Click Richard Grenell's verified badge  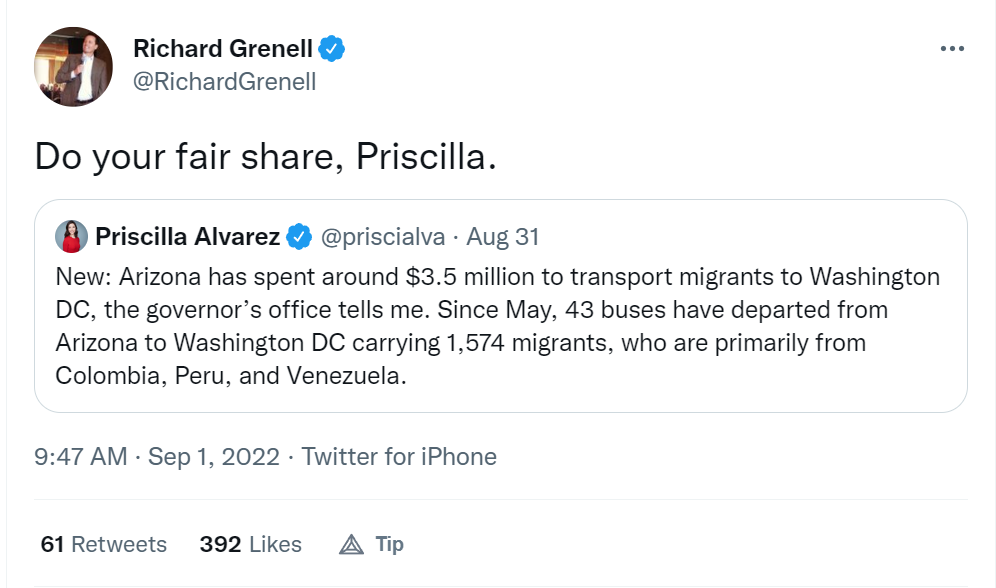(332, 47)
